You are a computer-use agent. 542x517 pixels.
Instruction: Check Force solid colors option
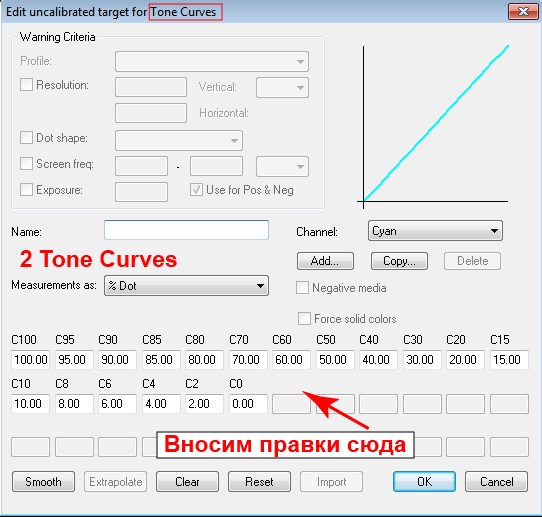(304, 318)
